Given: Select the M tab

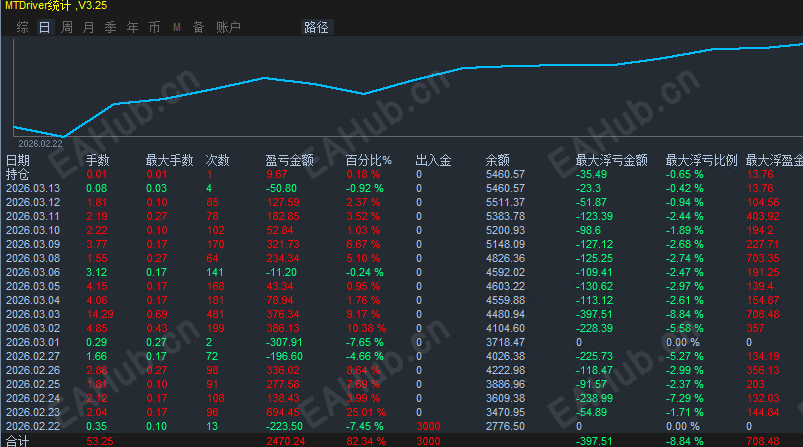Looking at the screenshot, I should tap(177, 27).
